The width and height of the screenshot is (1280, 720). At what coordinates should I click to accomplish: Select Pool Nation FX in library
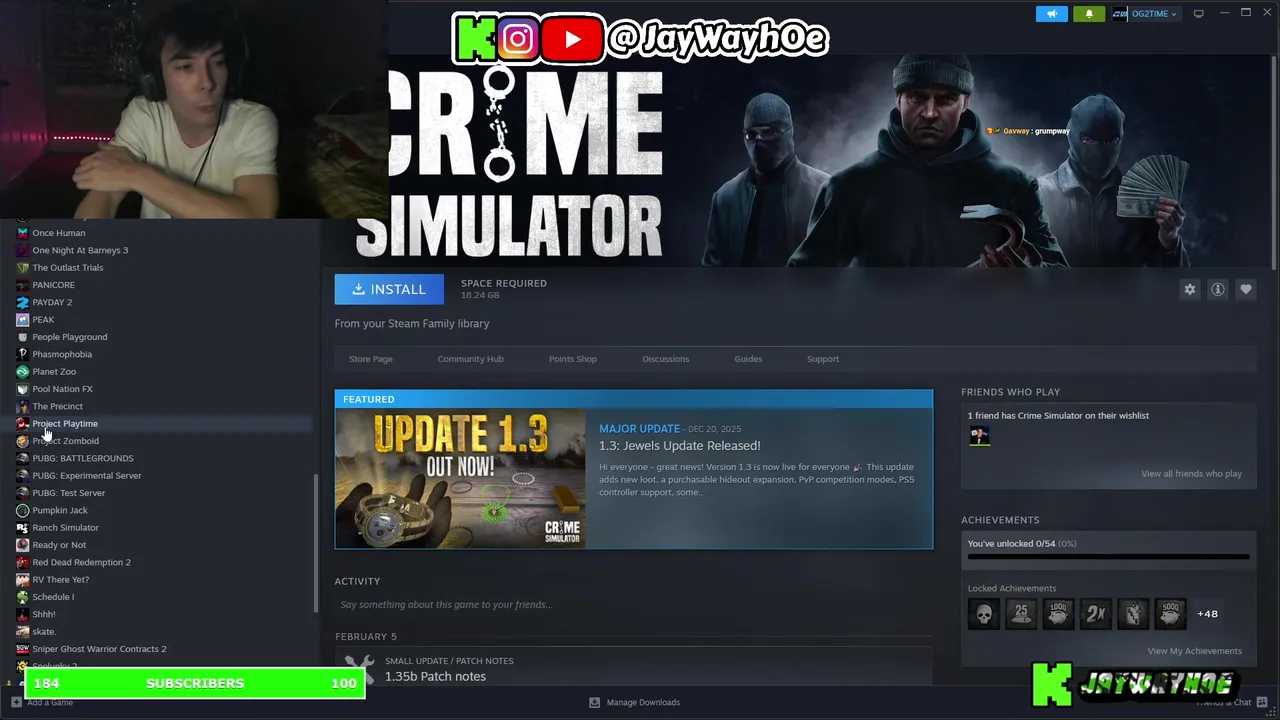62,389
